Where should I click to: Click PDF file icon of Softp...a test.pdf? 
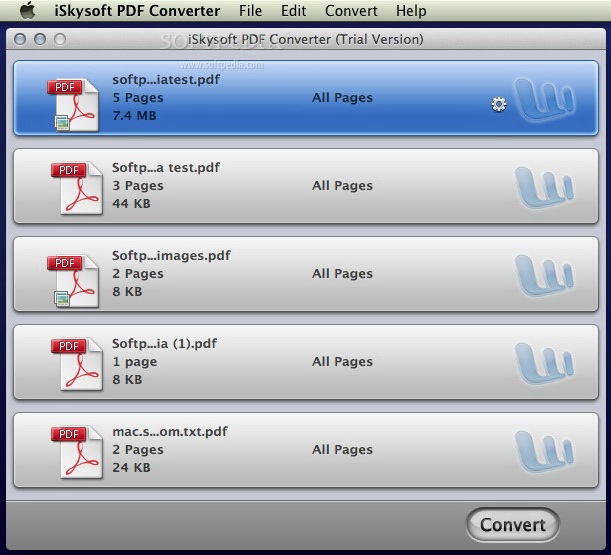tap(77, 188)
